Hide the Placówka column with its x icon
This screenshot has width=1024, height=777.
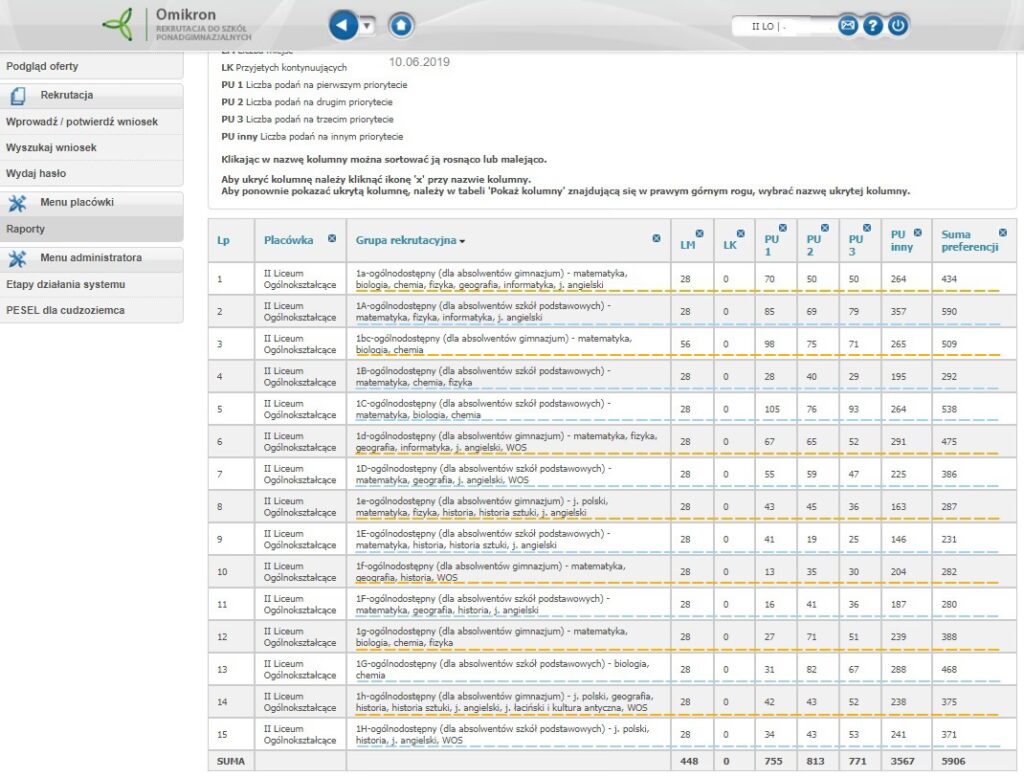coord(332,239)
